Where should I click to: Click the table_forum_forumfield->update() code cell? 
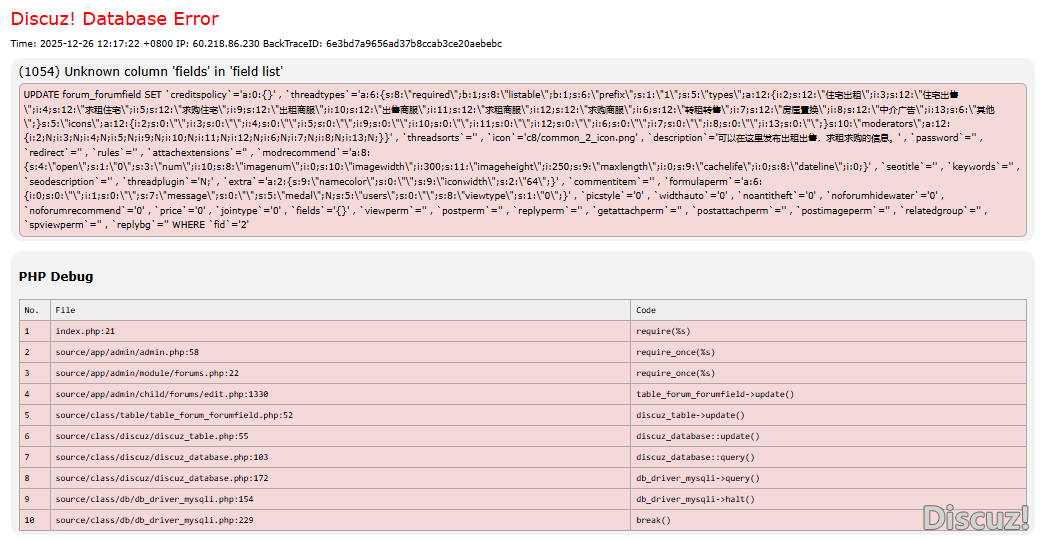[x=715, y=394]
